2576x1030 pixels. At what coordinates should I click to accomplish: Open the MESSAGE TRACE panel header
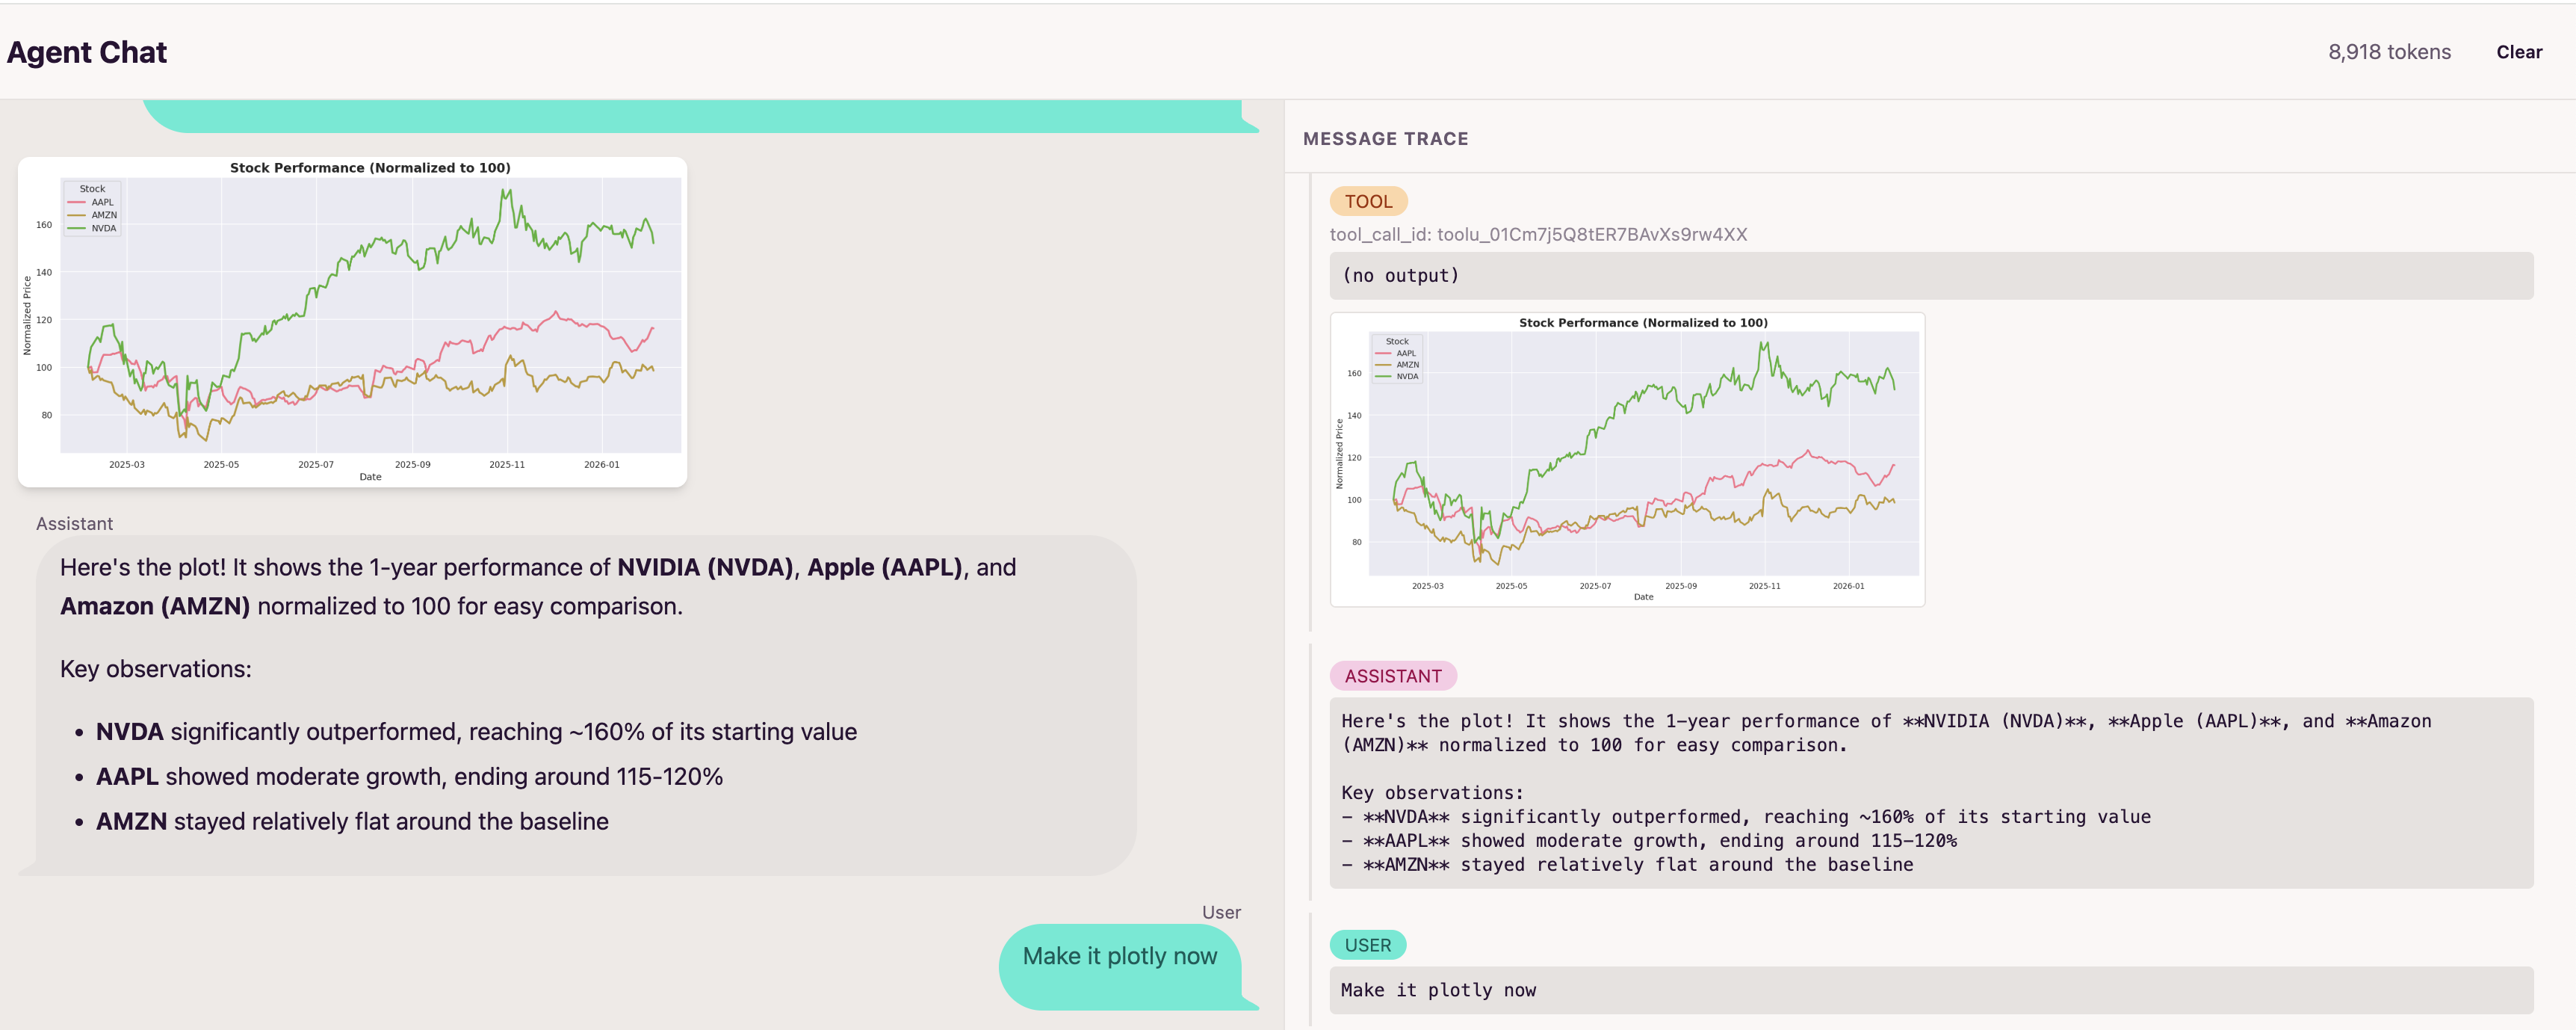tap(1386, 138)
